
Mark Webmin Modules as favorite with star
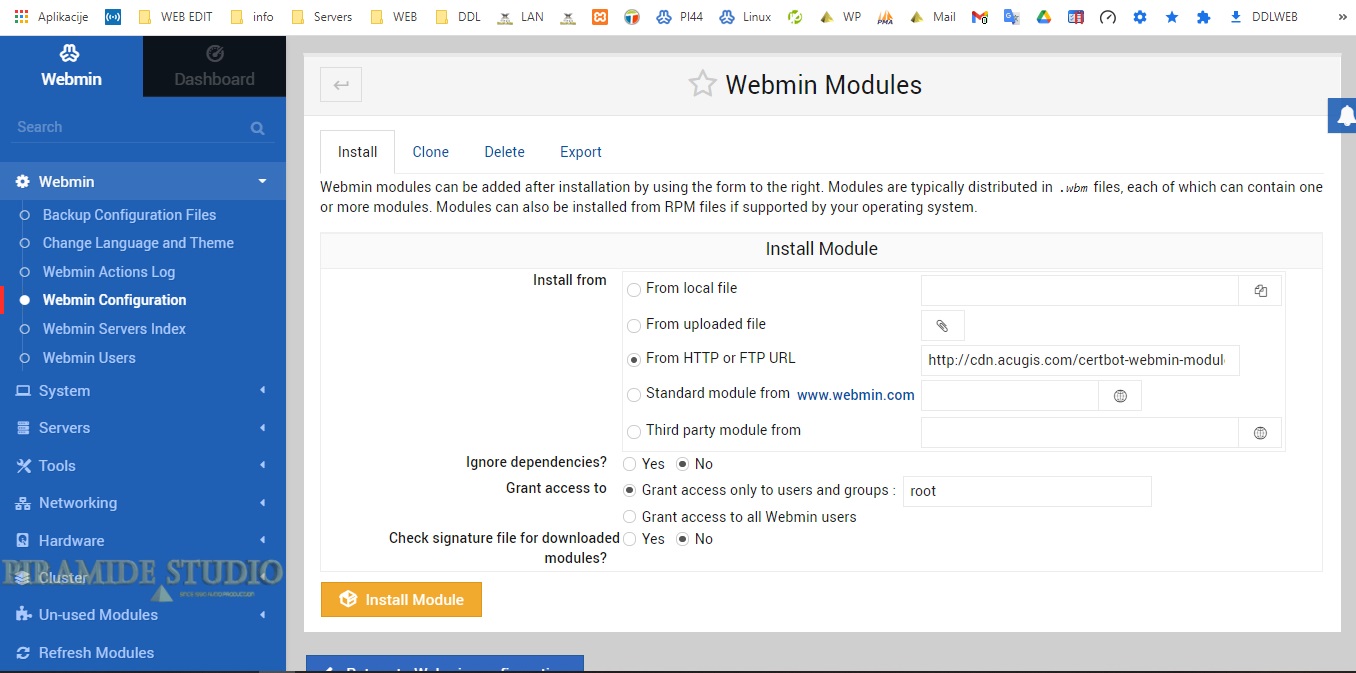[703, 84]
